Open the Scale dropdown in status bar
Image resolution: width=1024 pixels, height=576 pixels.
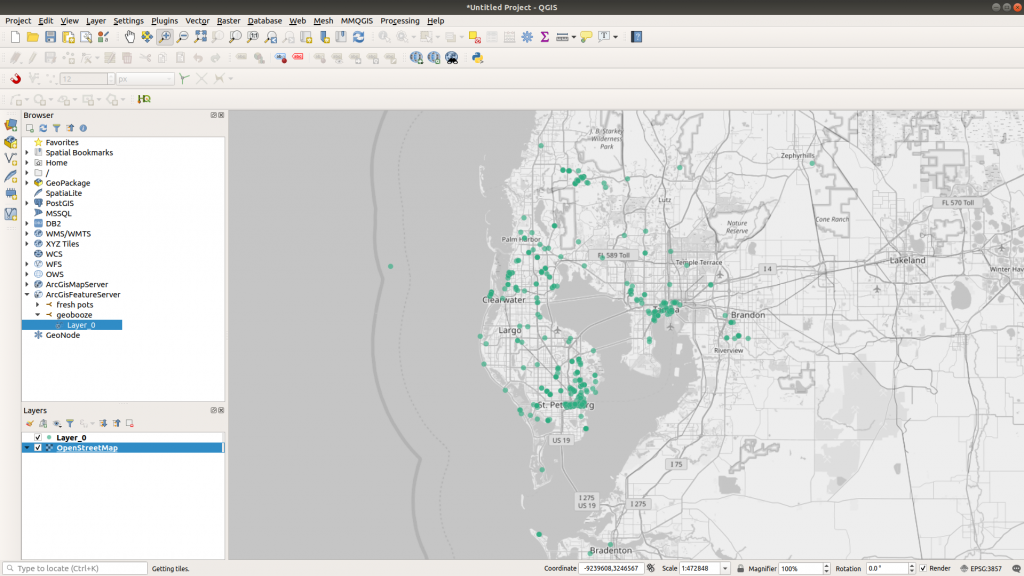coord(725,569)
